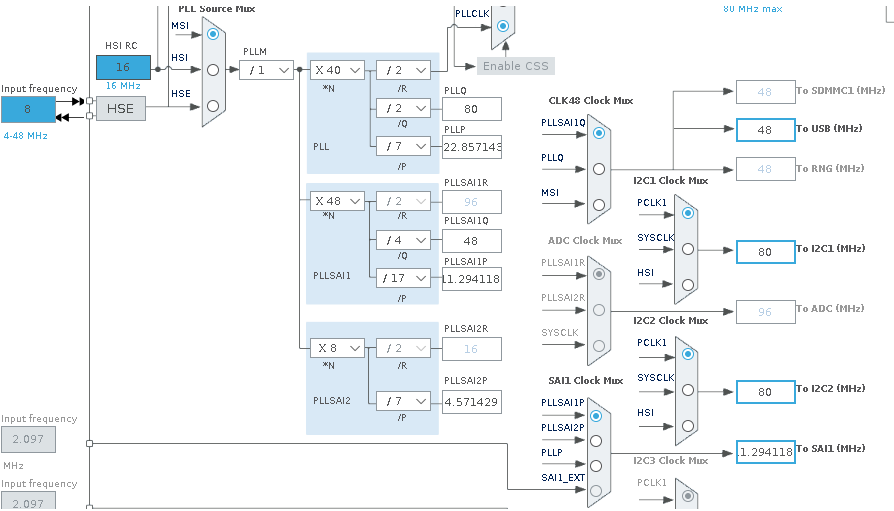Image resolution: width=894 pixels, height=511 pixels.
Task: Choose HSI in I2C2 Clock Mux
Action: [686, 425]
